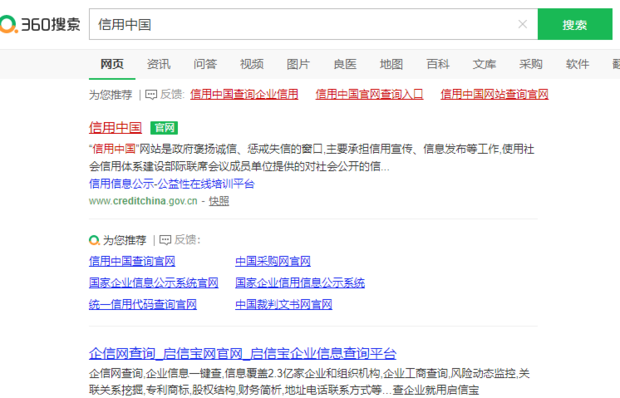The width and height of the screenshot is (620, 398).
Task: Go to the 良医 tab
Action: click(345, 64)
